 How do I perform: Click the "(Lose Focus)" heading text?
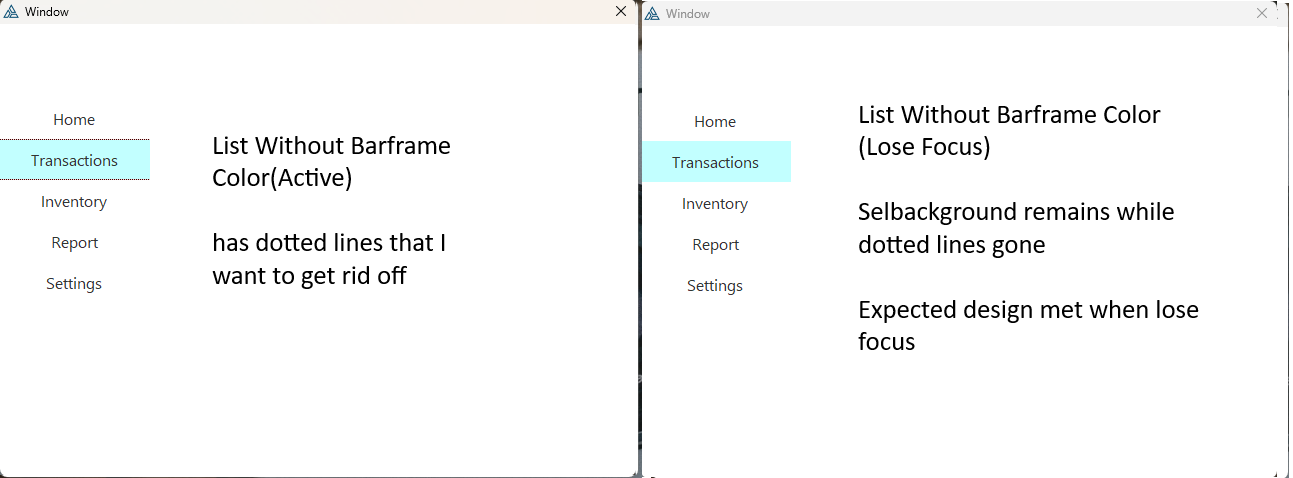pos(924,147)
